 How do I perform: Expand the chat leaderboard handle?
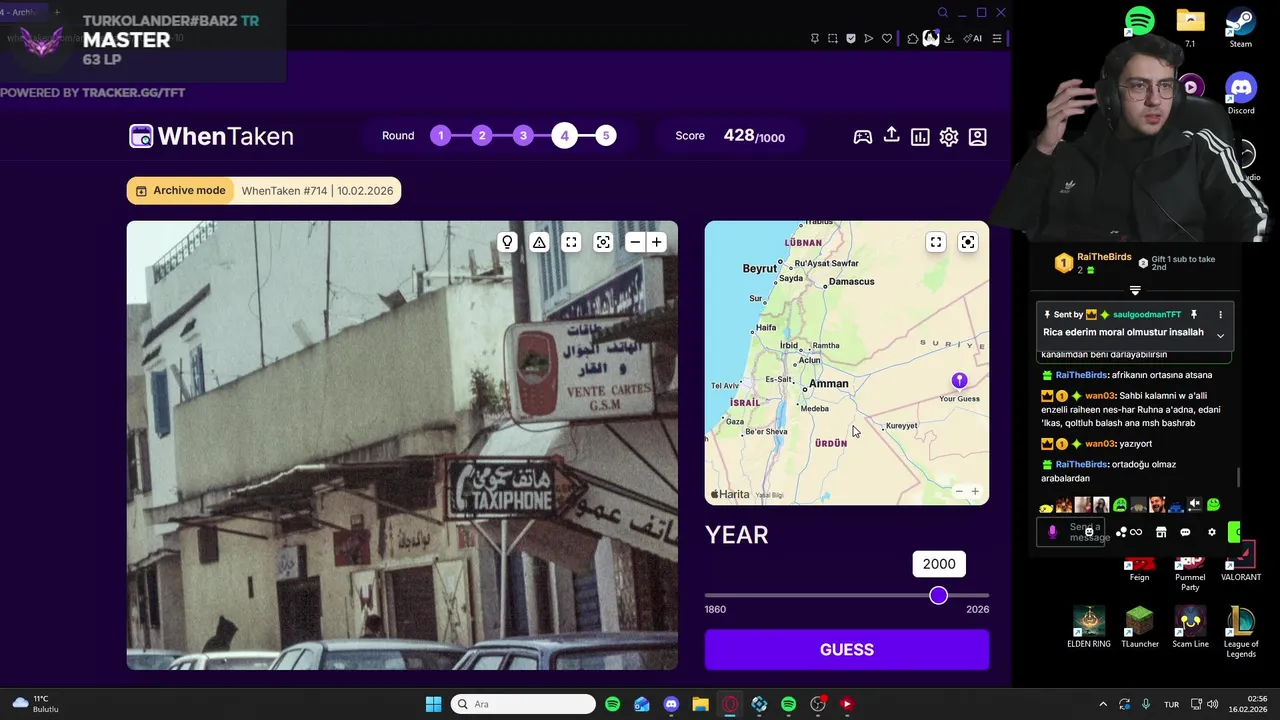[x=1135, y=291]
